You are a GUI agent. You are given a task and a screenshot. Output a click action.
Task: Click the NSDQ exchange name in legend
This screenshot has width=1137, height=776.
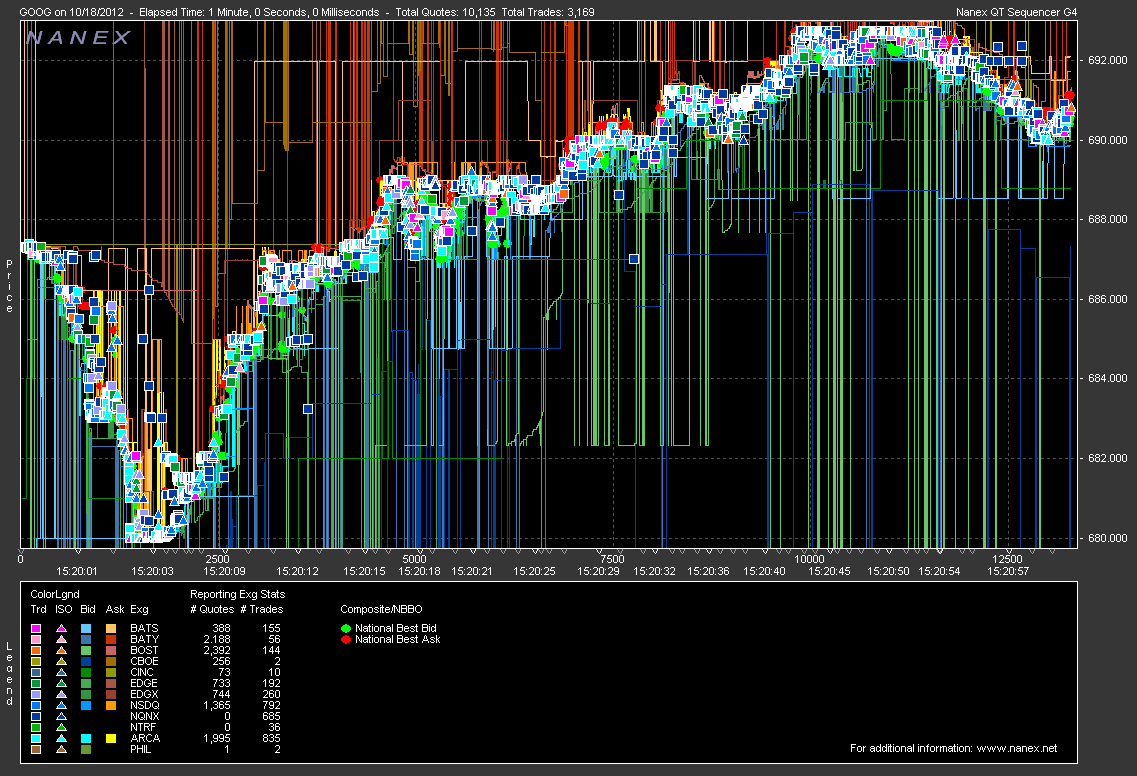[144, 705]
